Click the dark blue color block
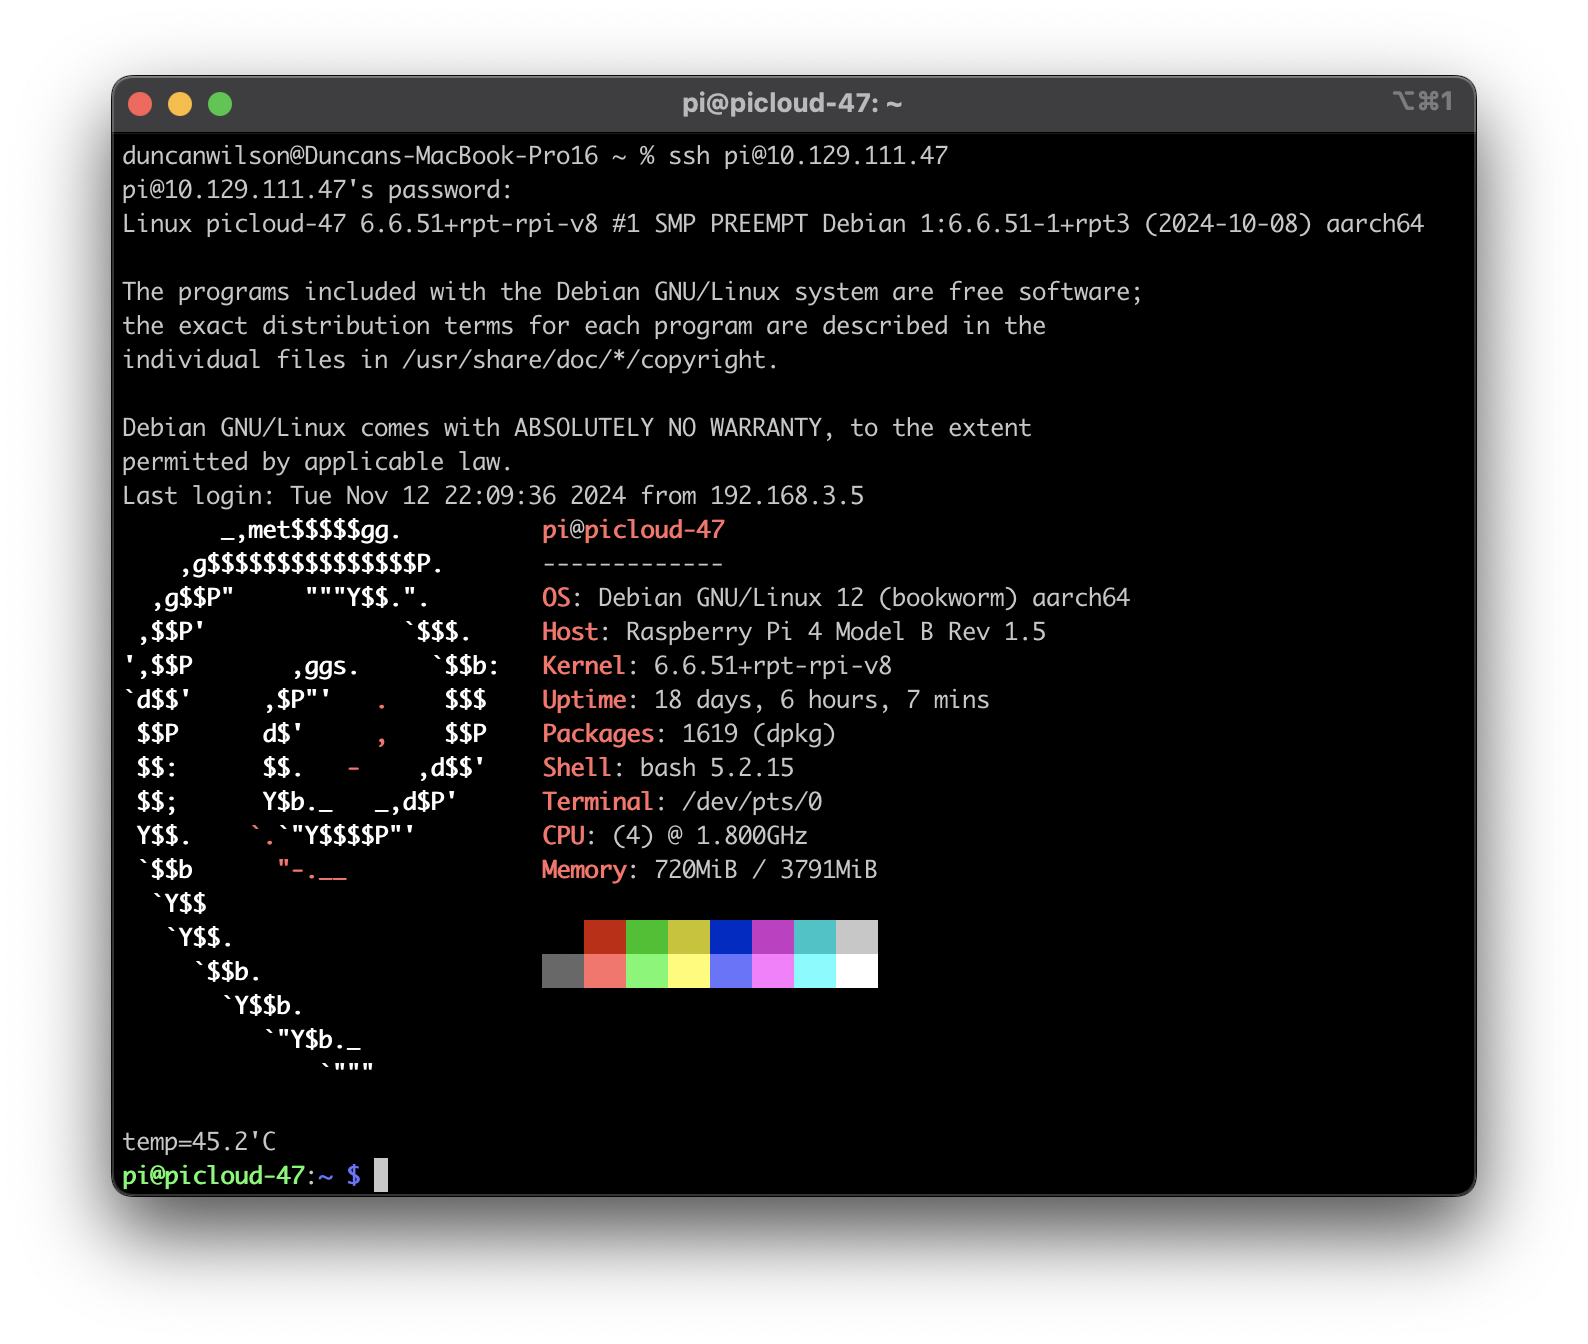The image size is (1588, 1344). [x=731, y=937]
